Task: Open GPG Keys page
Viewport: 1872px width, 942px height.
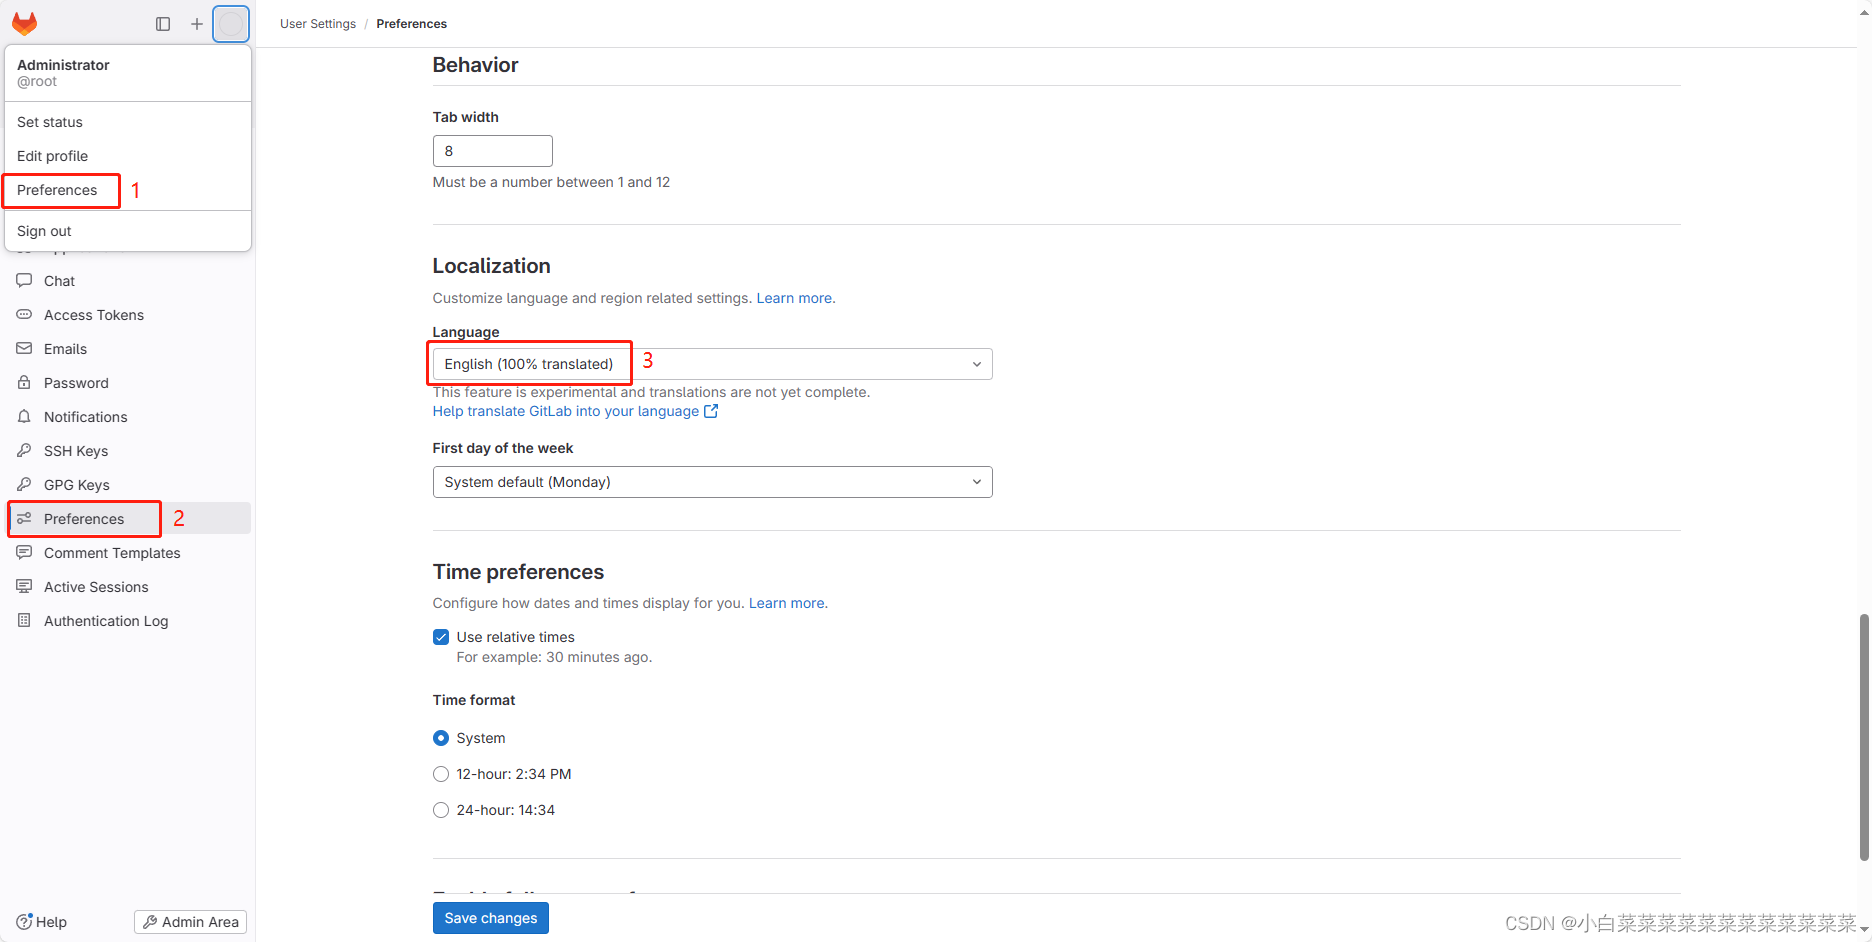Action: 129,485
